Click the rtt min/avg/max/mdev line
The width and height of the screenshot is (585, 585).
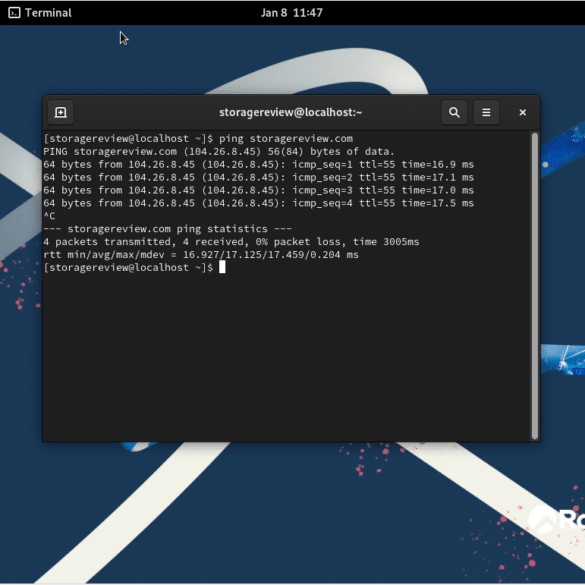[x=201, y=254]
